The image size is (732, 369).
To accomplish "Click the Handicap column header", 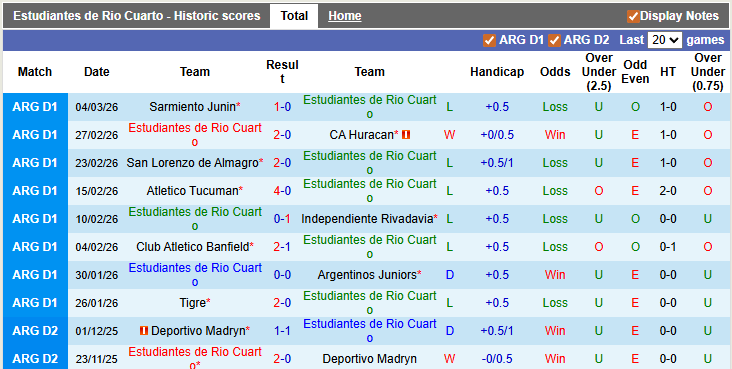I will pyautogui.click(x=497, y=72).
